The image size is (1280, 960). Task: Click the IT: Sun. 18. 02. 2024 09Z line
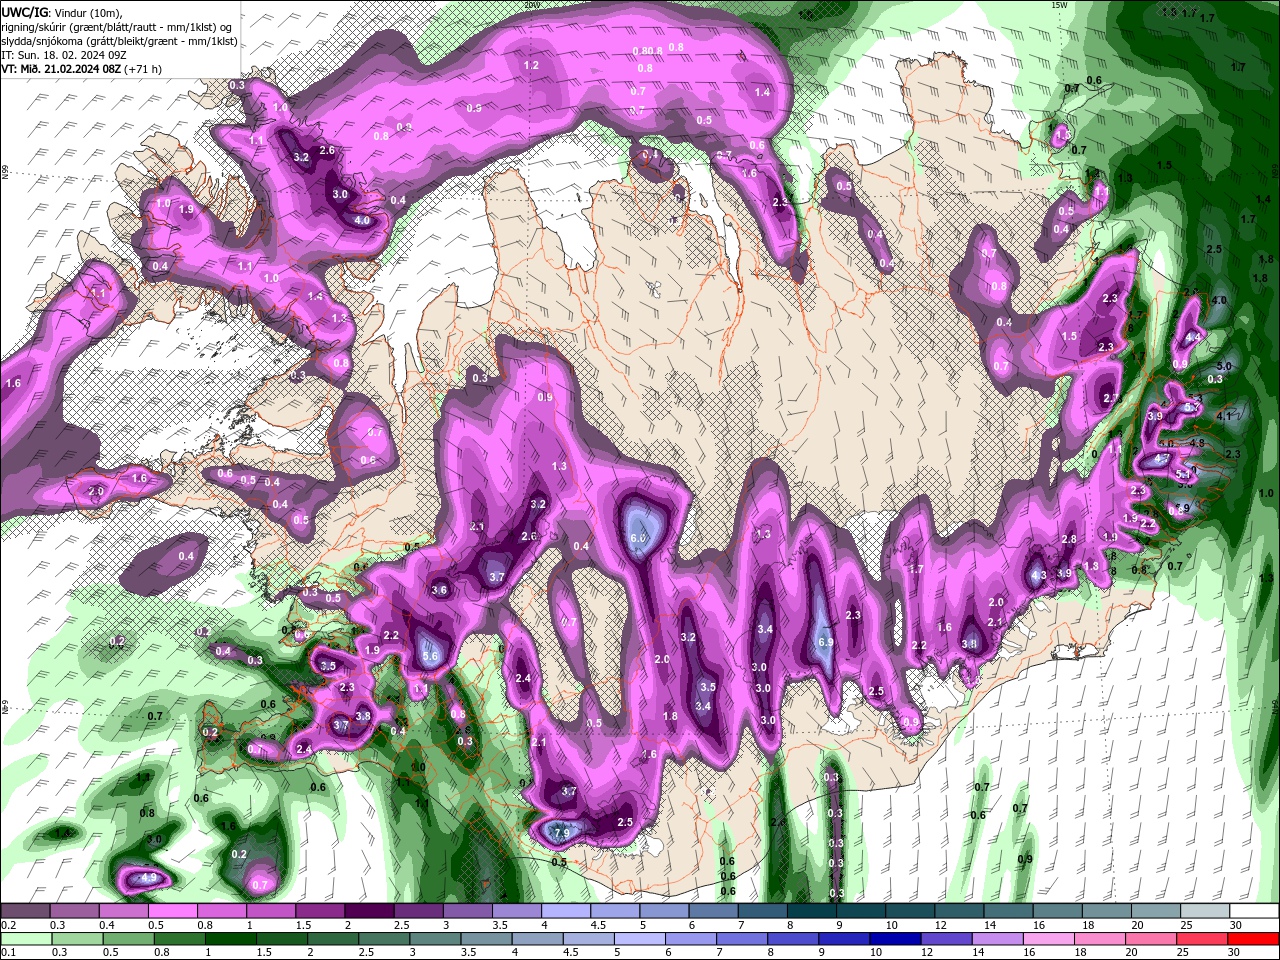(x=64, y=55)
